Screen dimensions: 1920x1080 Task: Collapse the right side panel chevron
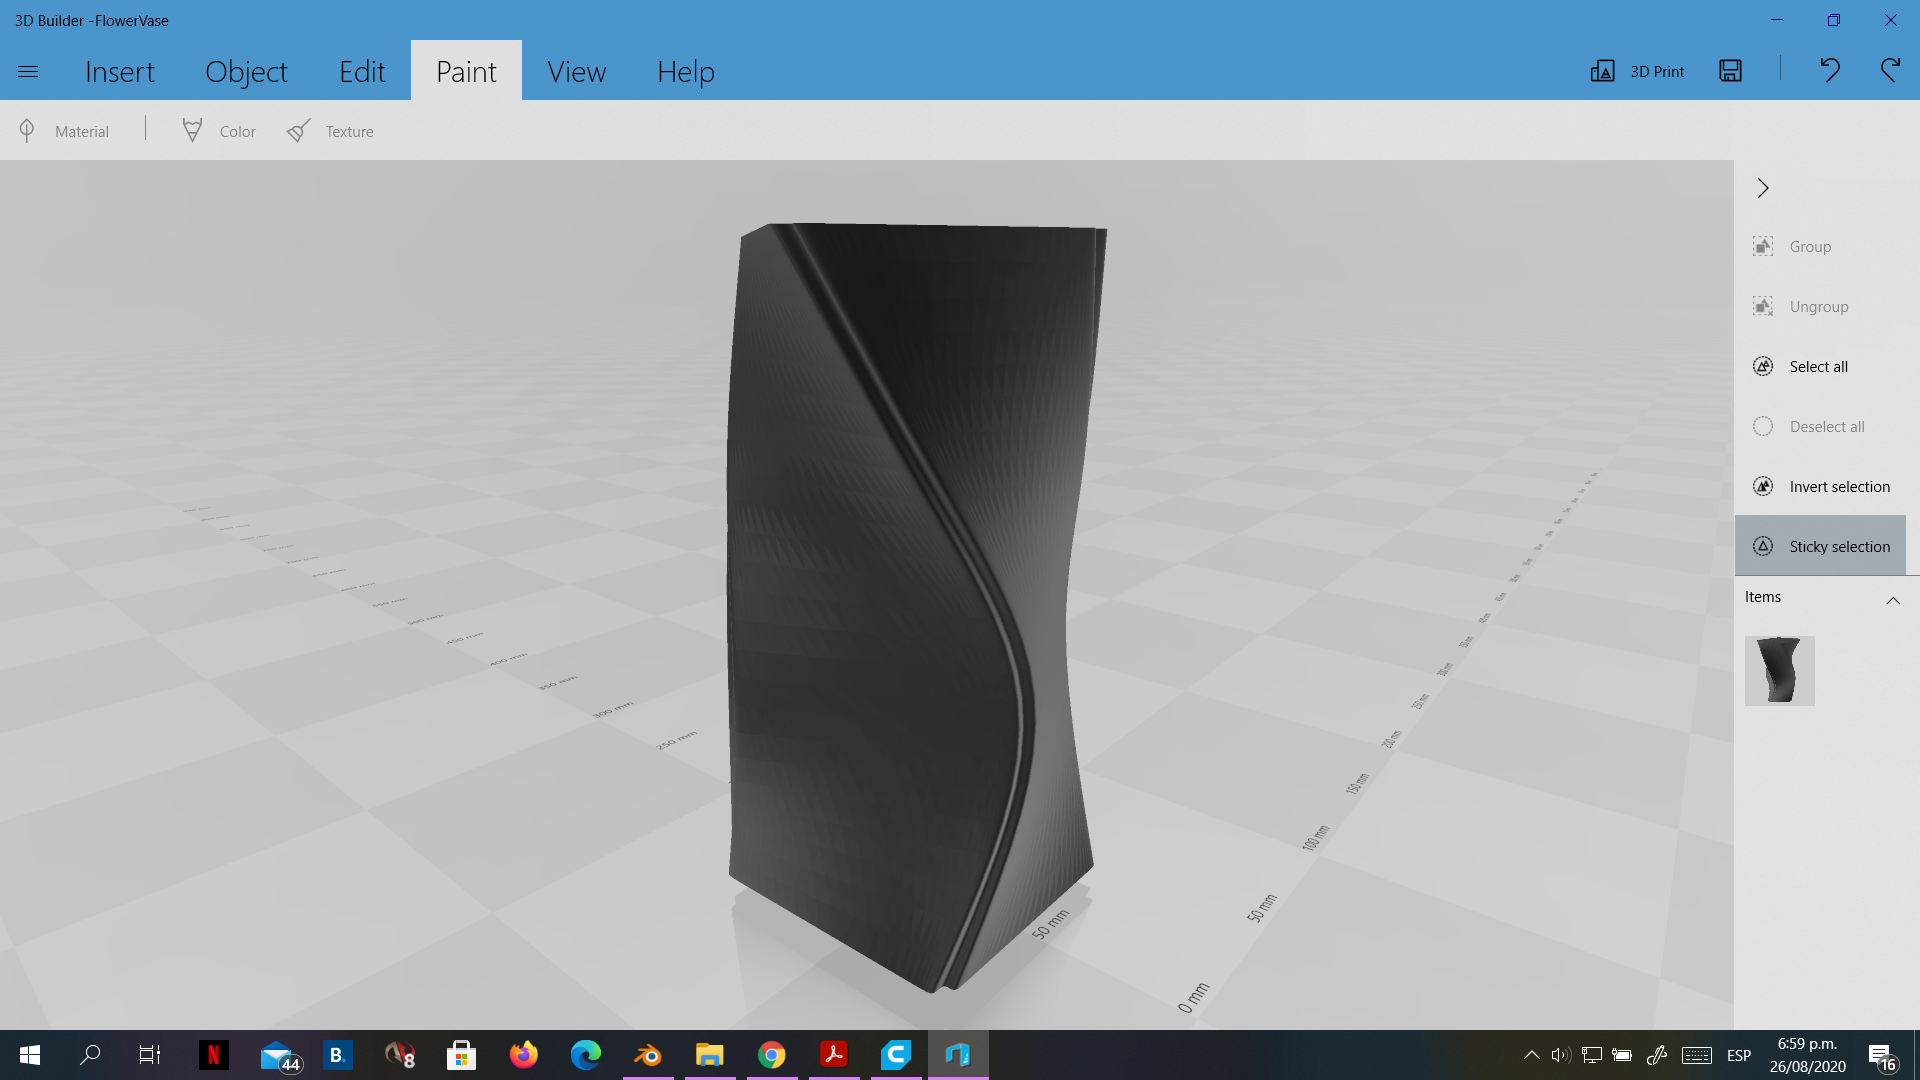click(x=1763, y=188)
